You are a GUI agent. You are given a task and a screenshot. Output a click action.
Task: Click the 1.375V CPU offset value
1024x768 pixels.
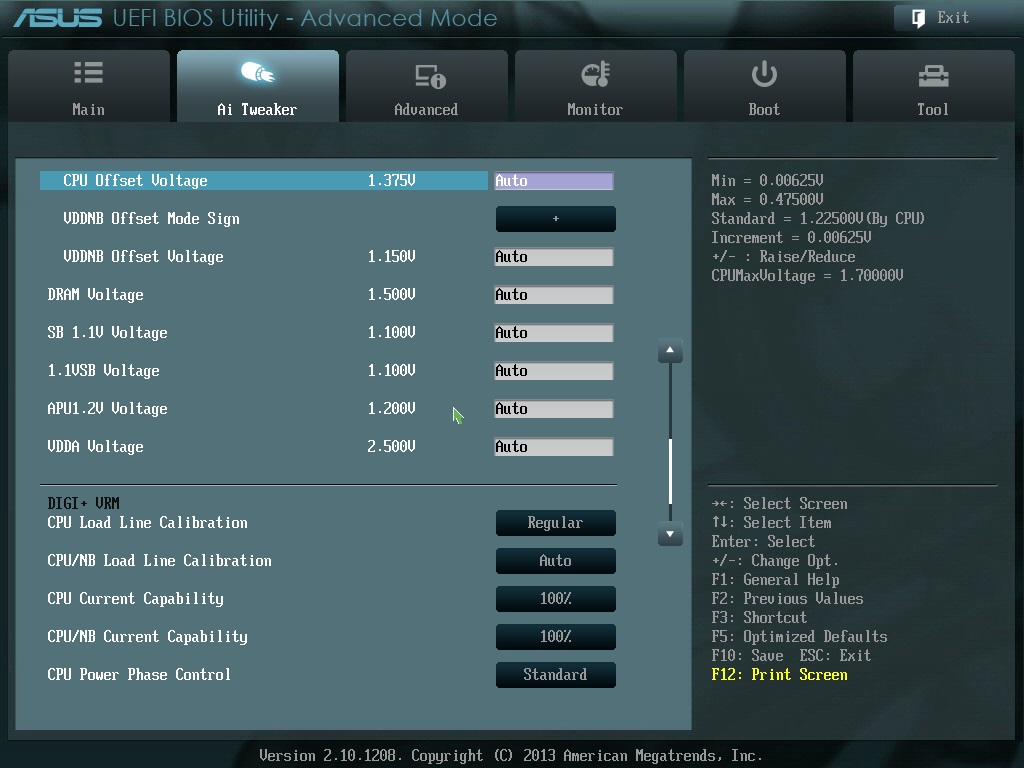tap(391, 180)
